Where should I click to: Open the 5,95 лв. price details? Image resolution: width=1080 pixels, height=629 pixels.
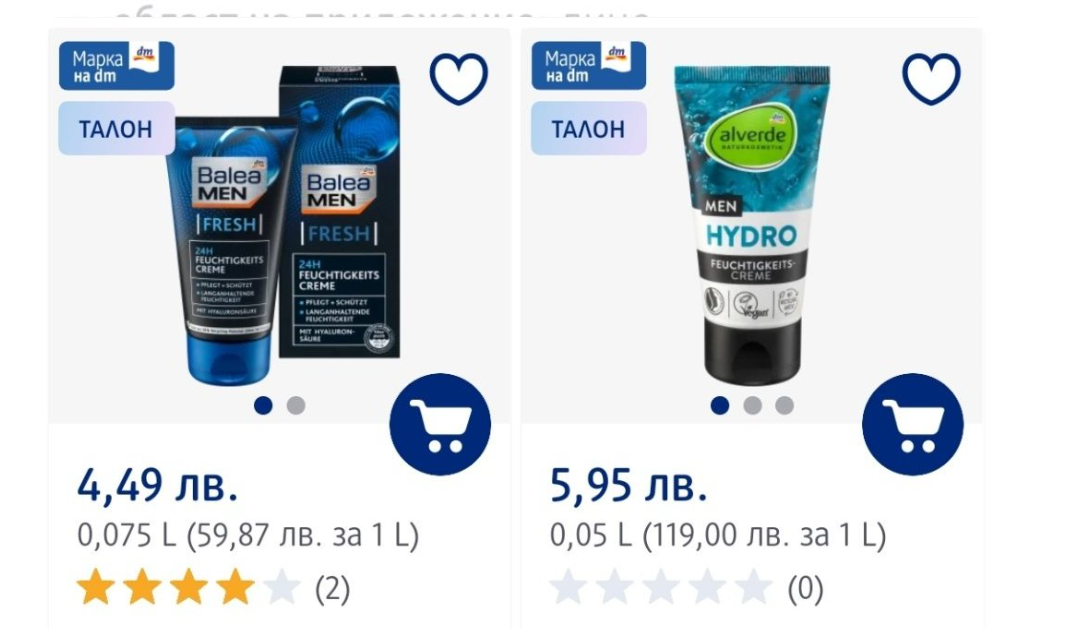click(629, 485)
